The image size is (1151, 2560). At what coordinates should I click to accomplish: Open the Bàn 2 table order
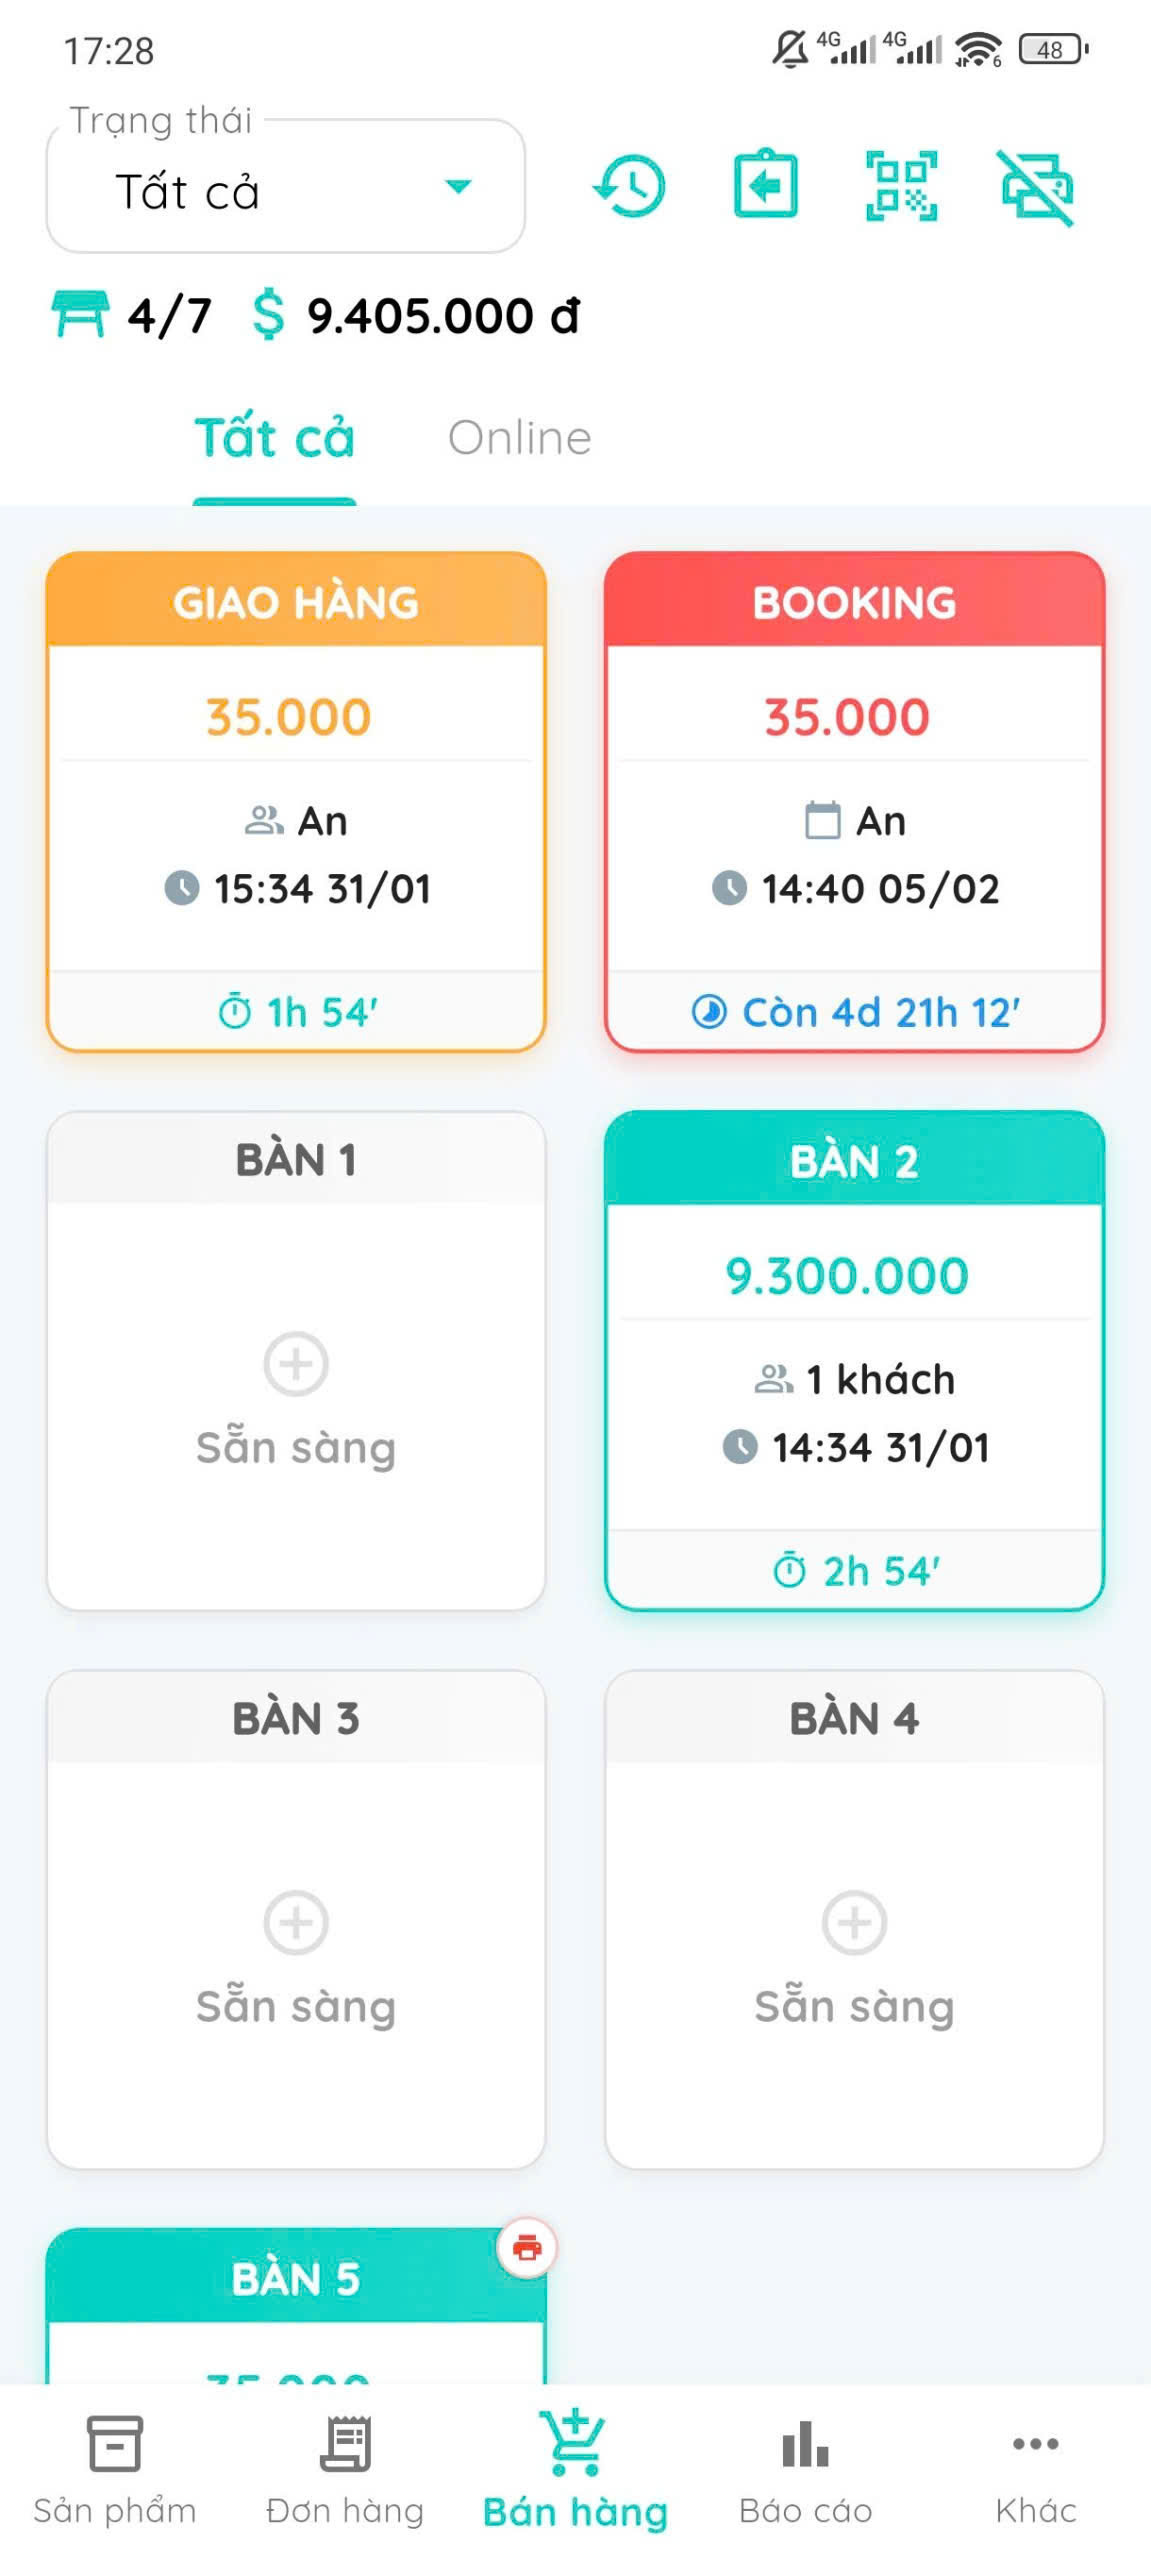pyautogui.click(x=854, y=1360)
